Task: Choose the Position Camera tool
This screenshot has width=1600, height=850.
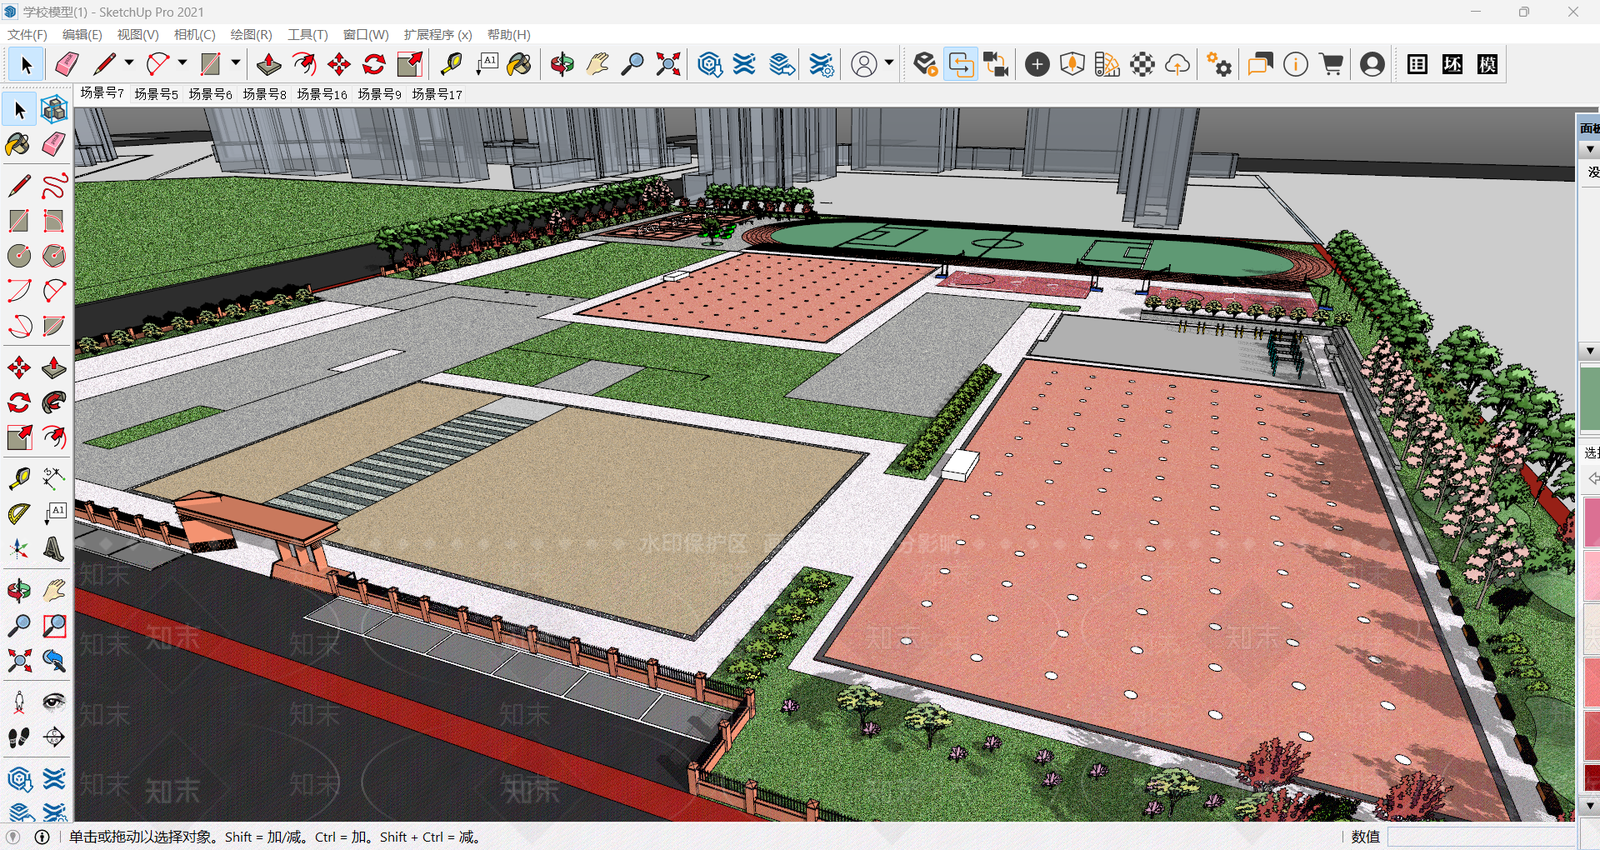Action: click(x=19, y=702)
